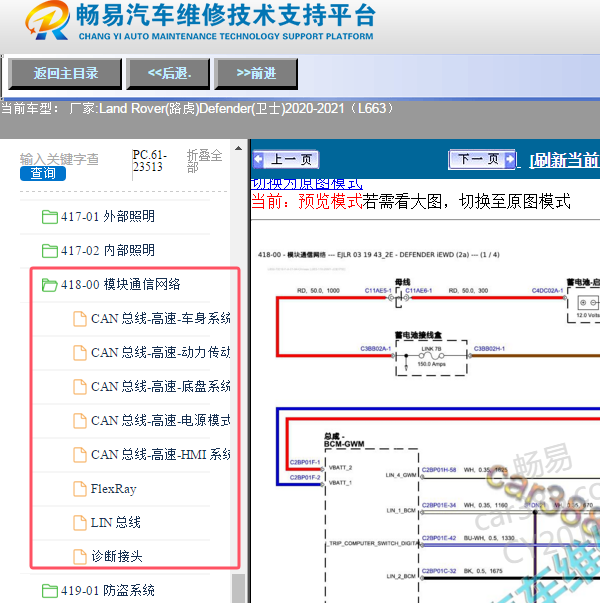This screenshot has height=603, width=600.
Task: Open CAN 总线-高速-车身系统 diagram
Action: coord(160,319)
